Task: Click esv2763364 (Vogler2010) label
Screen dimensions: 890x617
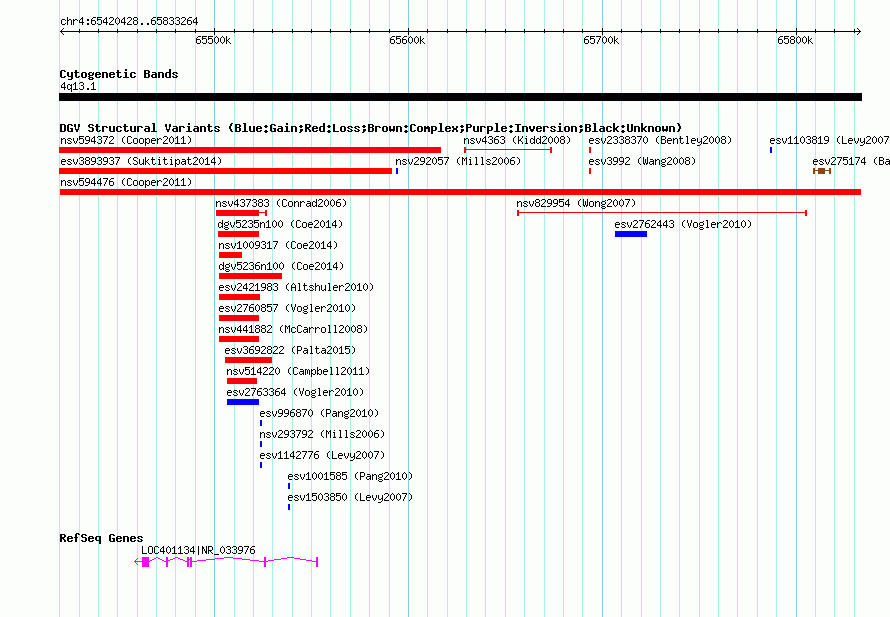Action: click(295, 392)
